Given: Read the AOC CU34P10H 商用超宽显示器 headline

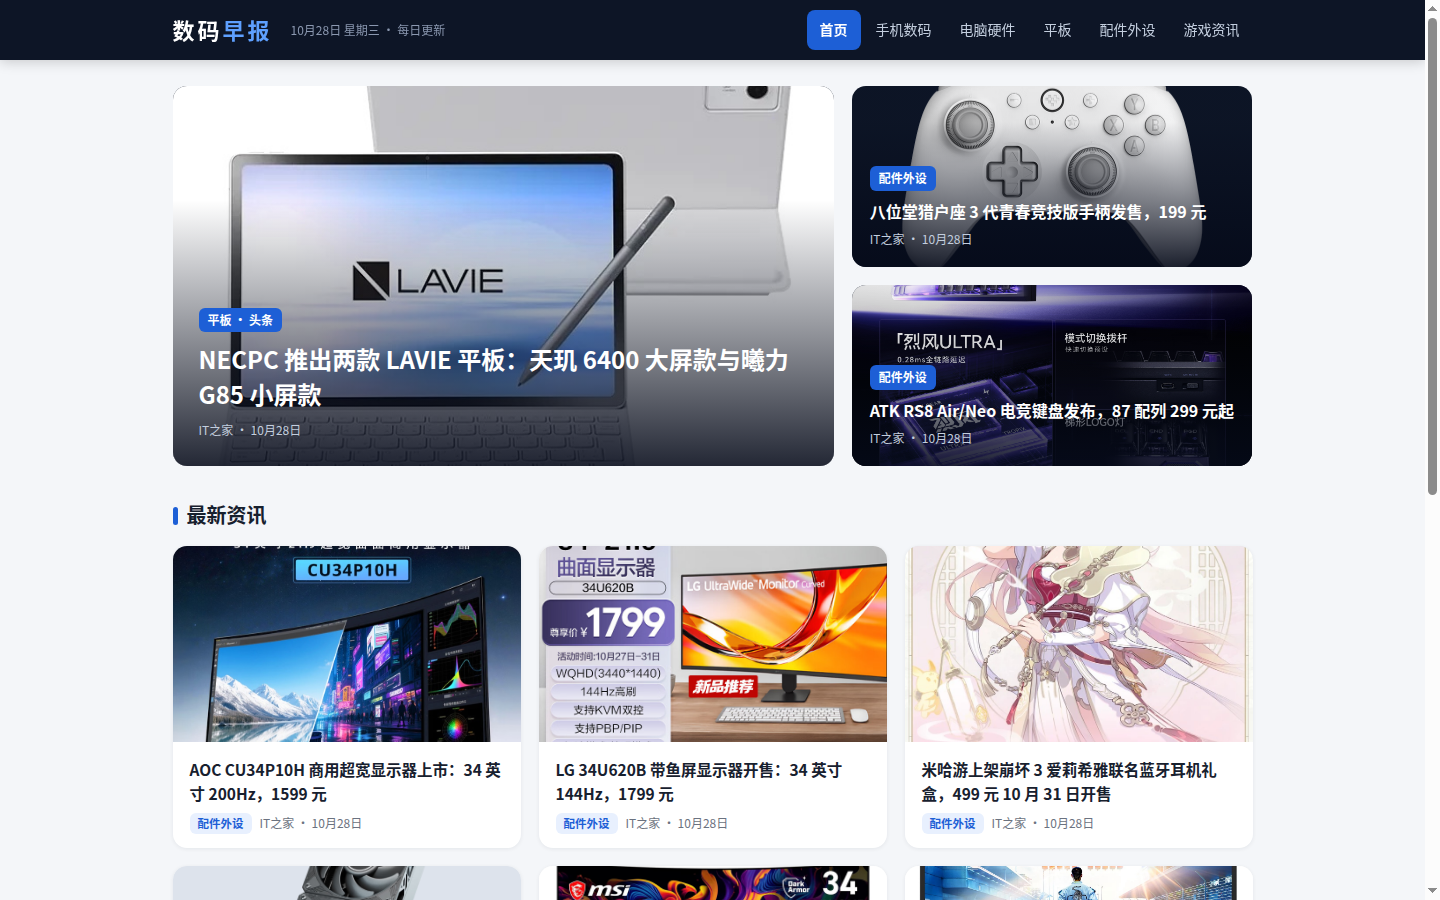Looking at the screenshot, I should click(345, 782).
